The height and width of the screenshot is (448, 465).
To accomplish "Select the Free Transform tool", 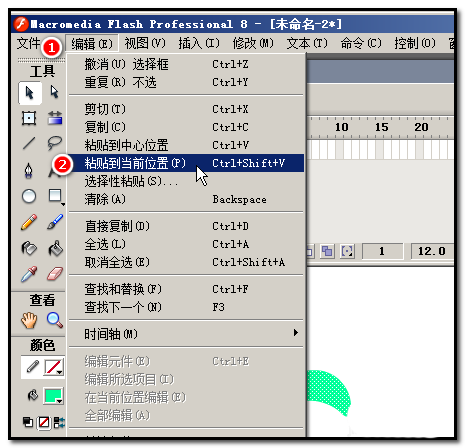I will point(29,118).
